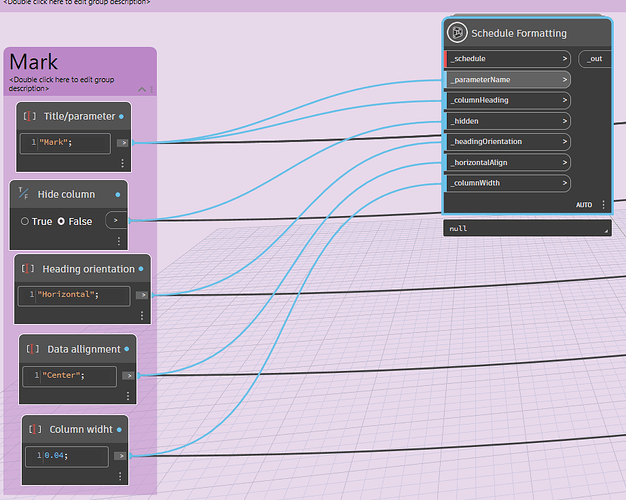
Task: Click the Schedule Formatting node title
Action: click(x=519, y=33)
